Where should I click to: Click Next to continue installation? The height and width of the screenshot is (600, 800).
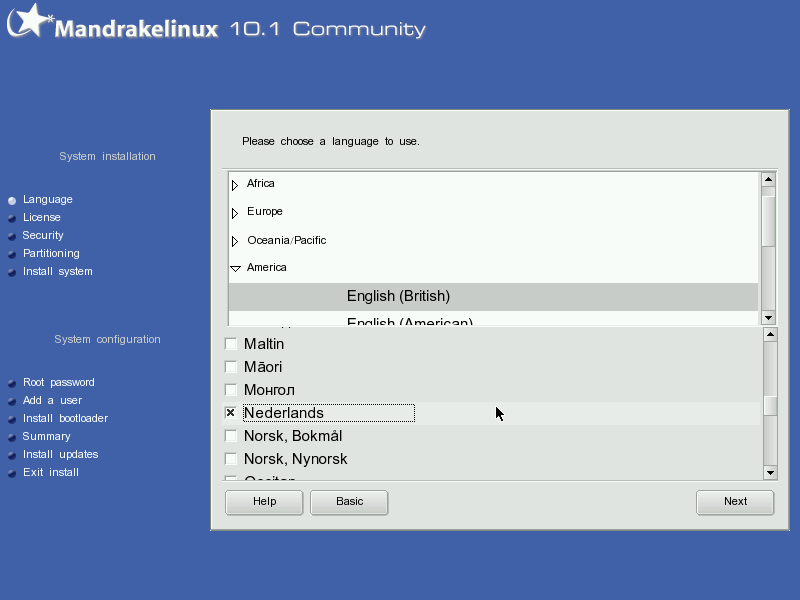coord(735,502)
